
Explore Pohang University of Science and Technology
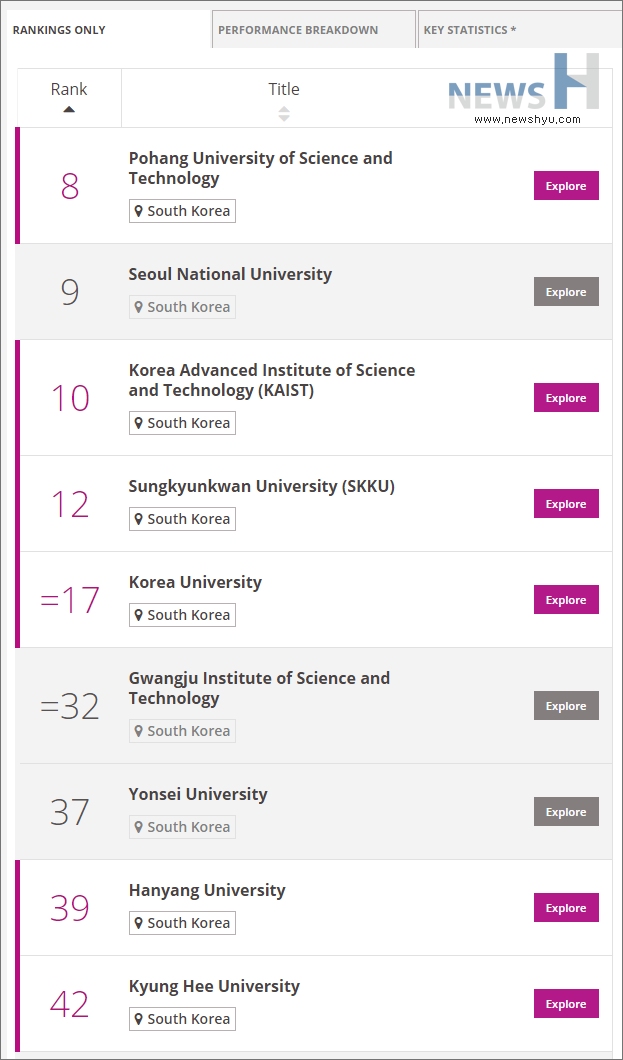[566, 186]
